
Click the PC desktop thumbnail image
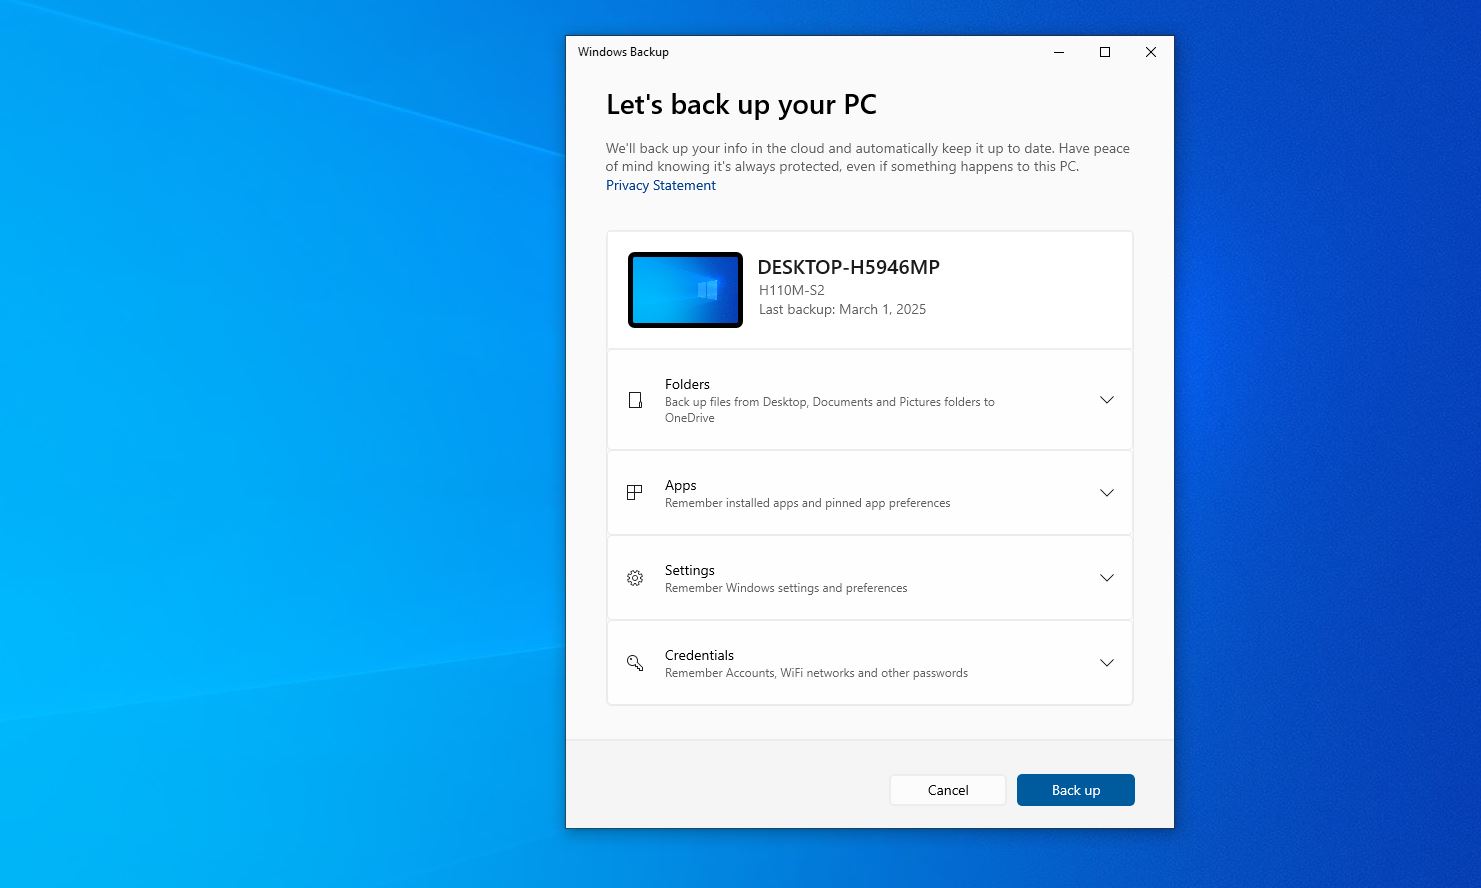click(685, 290)
